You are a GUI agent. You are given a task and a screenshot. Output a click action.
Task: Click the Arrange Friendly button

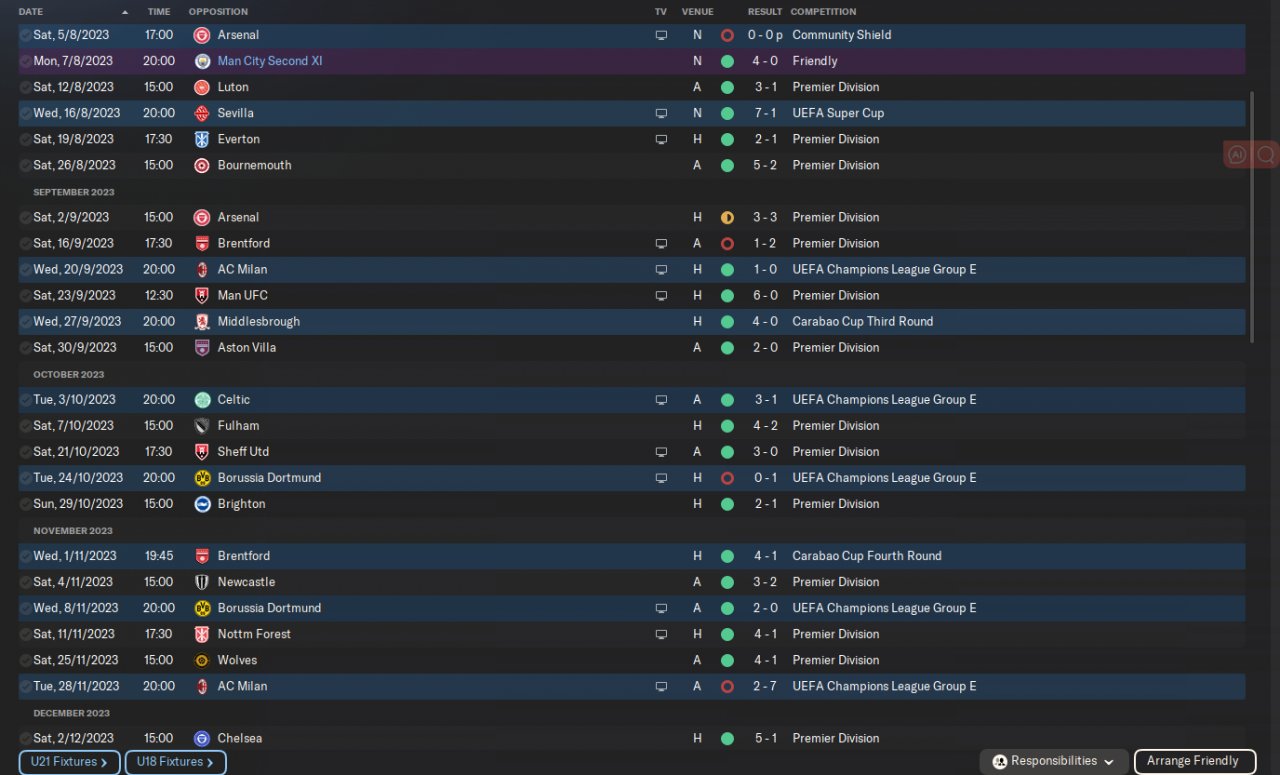1193,761
